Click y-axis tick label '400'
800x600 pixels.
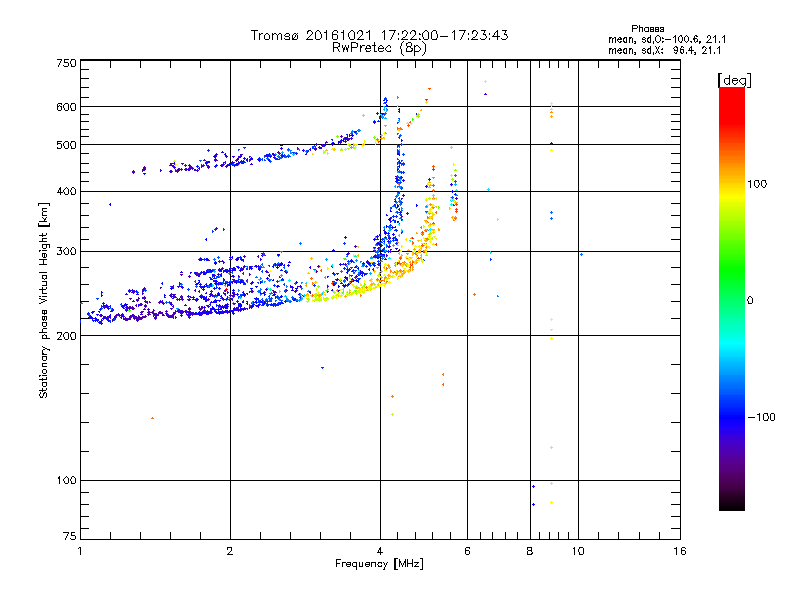(x=67, y=191)
